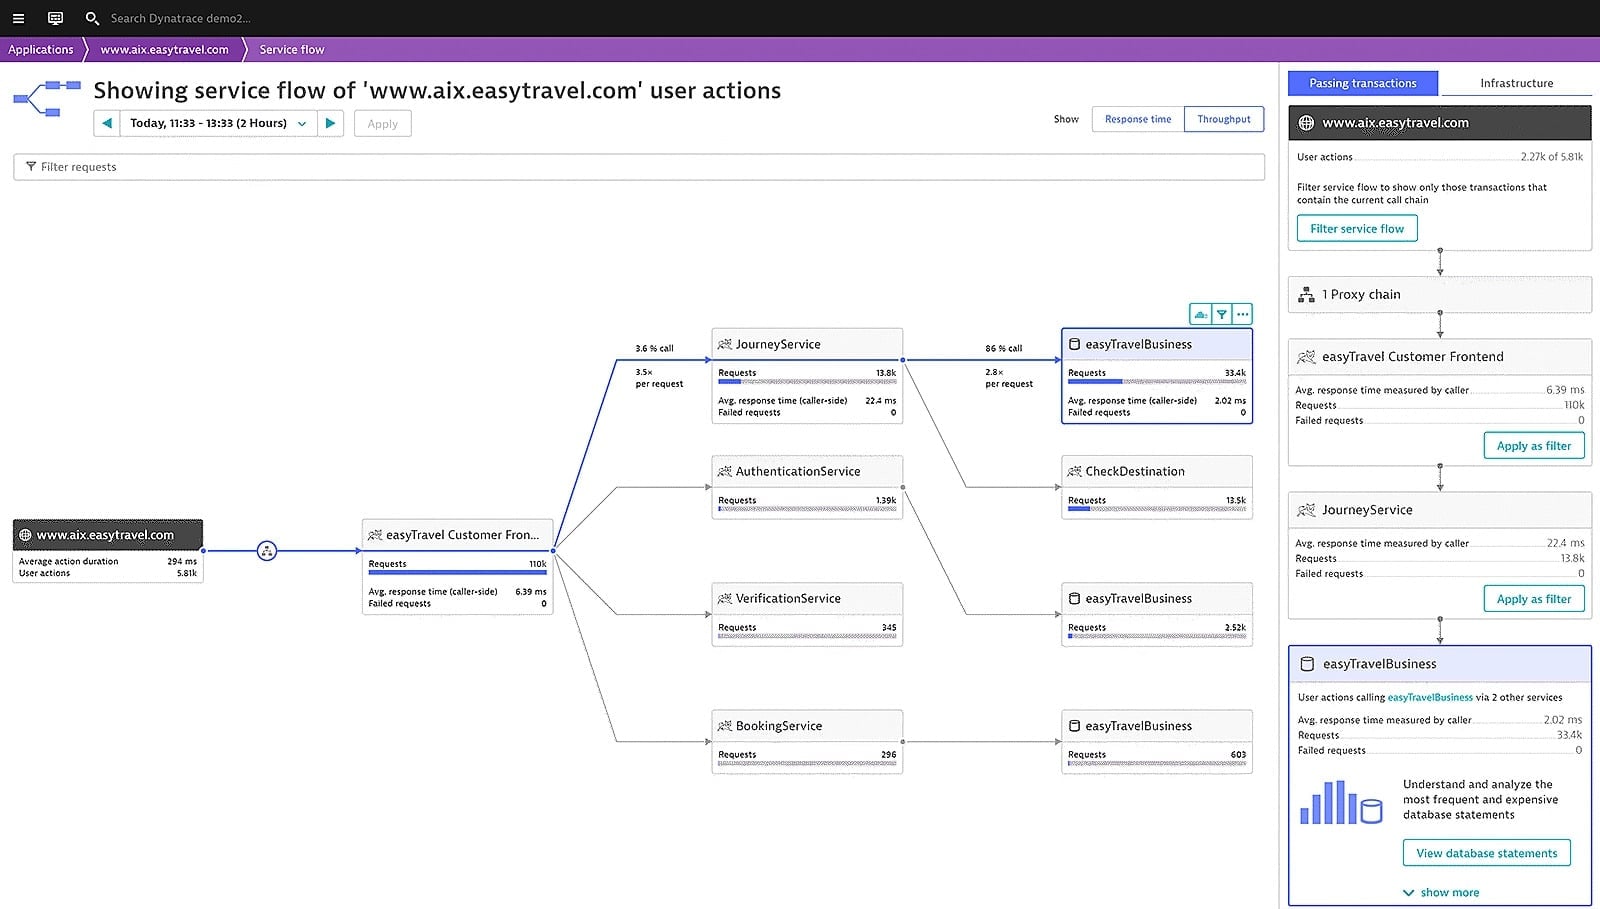Viewport: 1600px width, 909px height.
Task: Click View database statements button
Action: coord(1487,853)
